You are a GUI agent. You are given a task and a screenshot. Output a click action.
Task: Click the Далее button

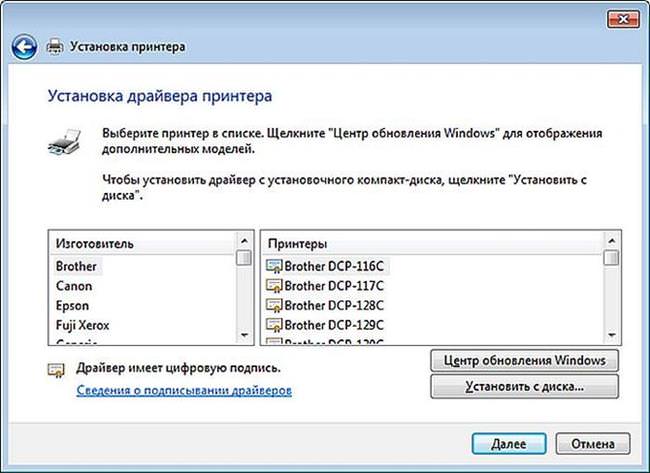(x=509, y=444)
